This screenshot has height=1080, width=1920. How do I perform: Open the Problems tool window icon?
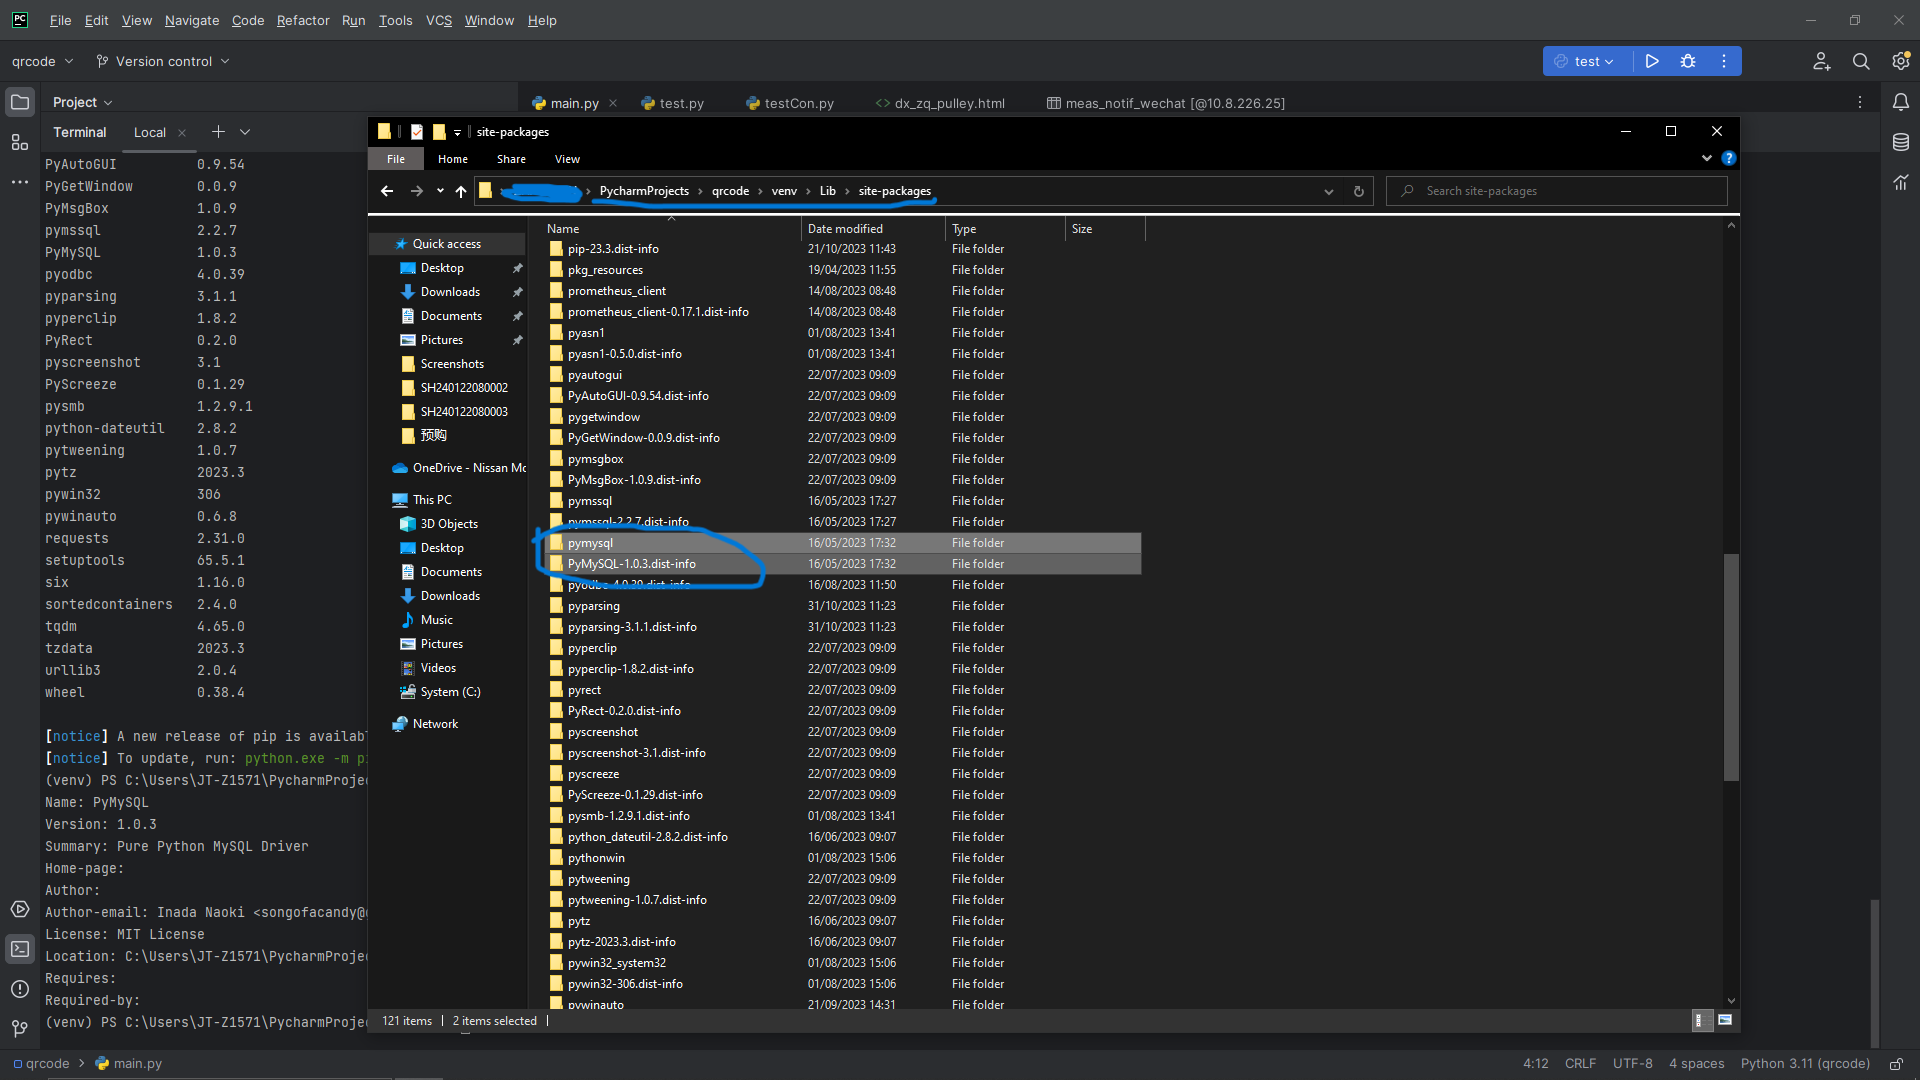click(20, 989)
